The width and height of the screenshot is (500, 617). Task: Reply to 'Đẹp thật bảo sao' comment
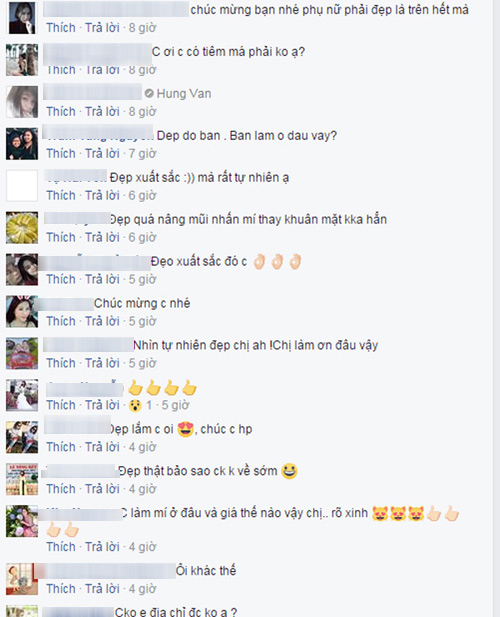[102, 489]
